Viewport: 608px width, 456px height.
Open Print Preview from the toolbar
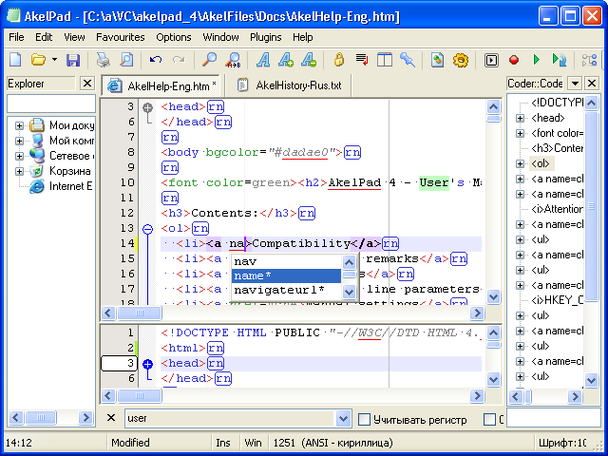point(127,60)
